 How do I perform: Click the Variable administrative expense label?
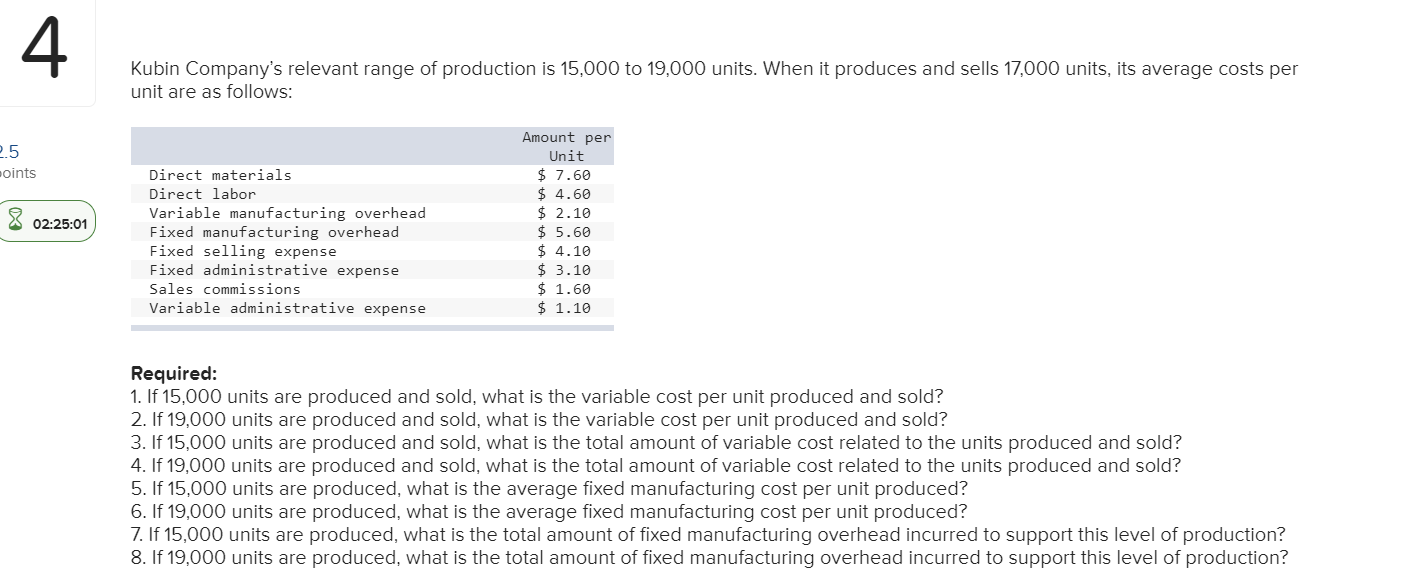287,308
